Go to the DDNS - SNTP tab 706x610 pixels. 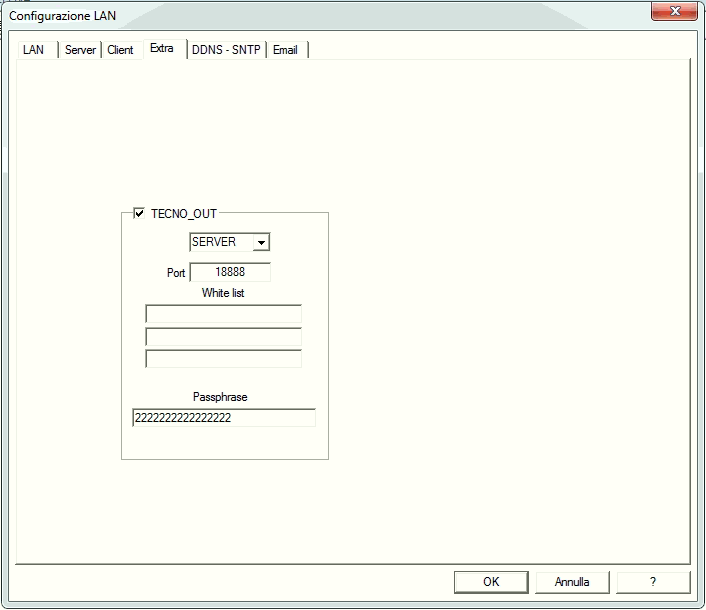point(227,50)
